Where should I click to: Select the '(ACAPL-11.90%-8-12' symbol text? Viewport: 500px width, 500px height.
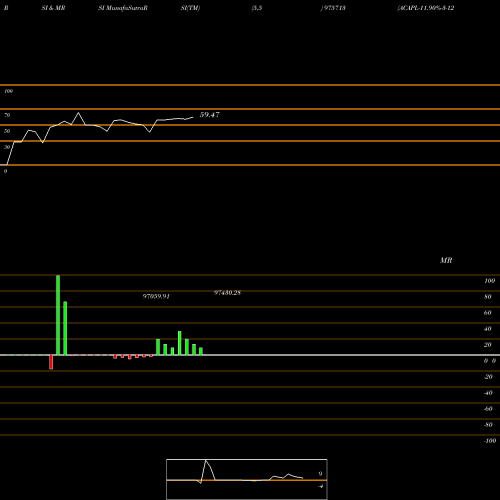click(426, 8)
